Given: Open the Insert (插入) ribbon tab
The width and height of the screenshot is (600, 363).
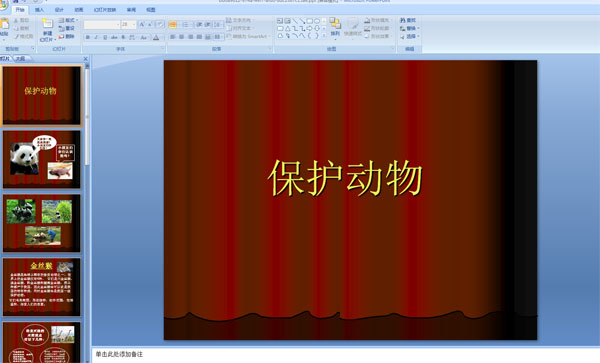Looking at the screenshot, I should click(x=39, y=10).
